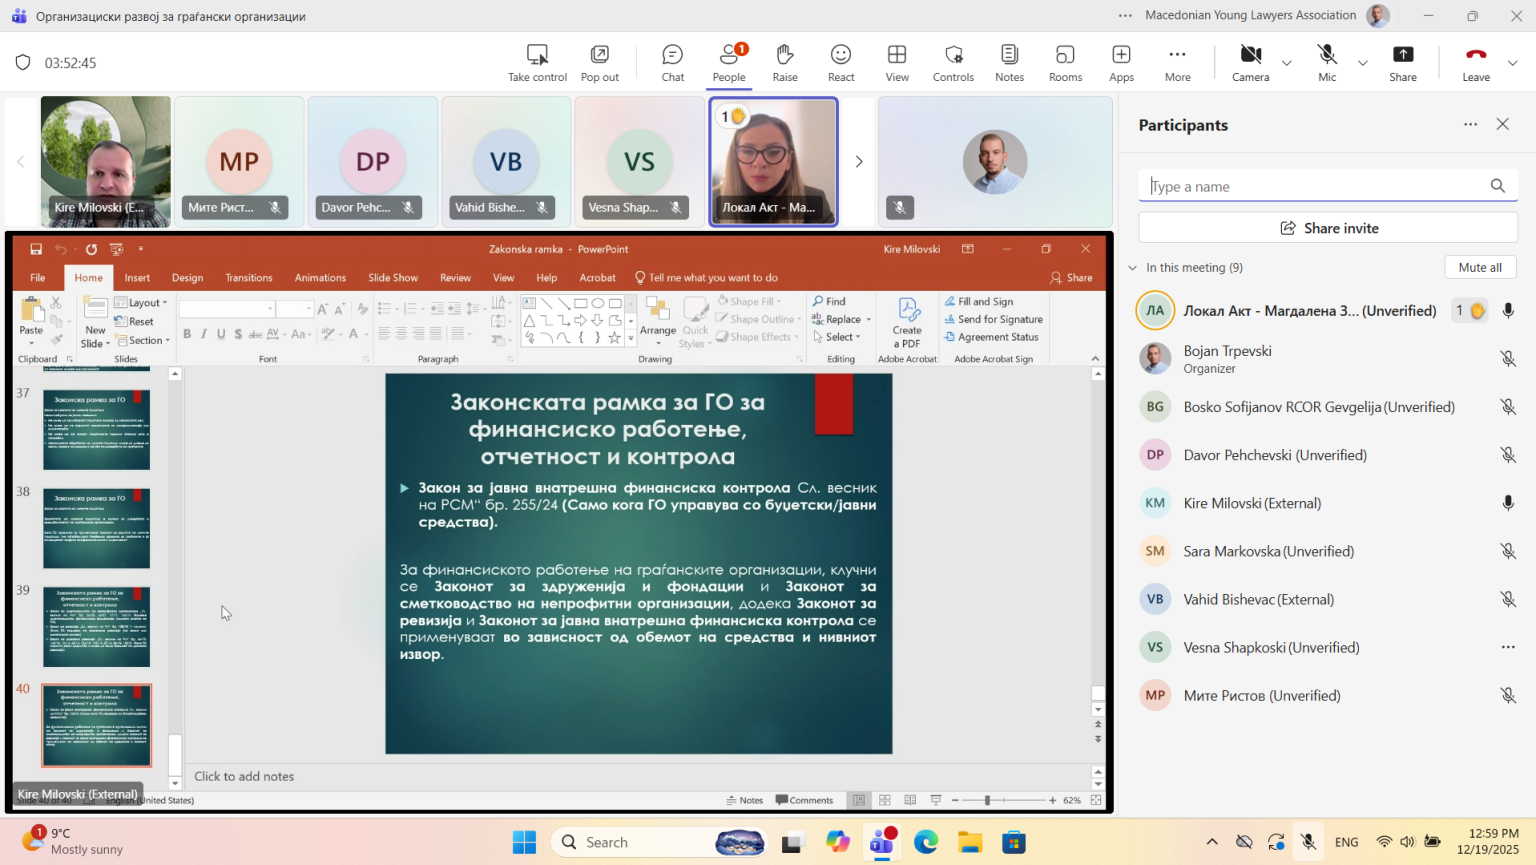Viewport: 1536px width, 865px height.
Task: Pop out the shared content
Action: 599,62
